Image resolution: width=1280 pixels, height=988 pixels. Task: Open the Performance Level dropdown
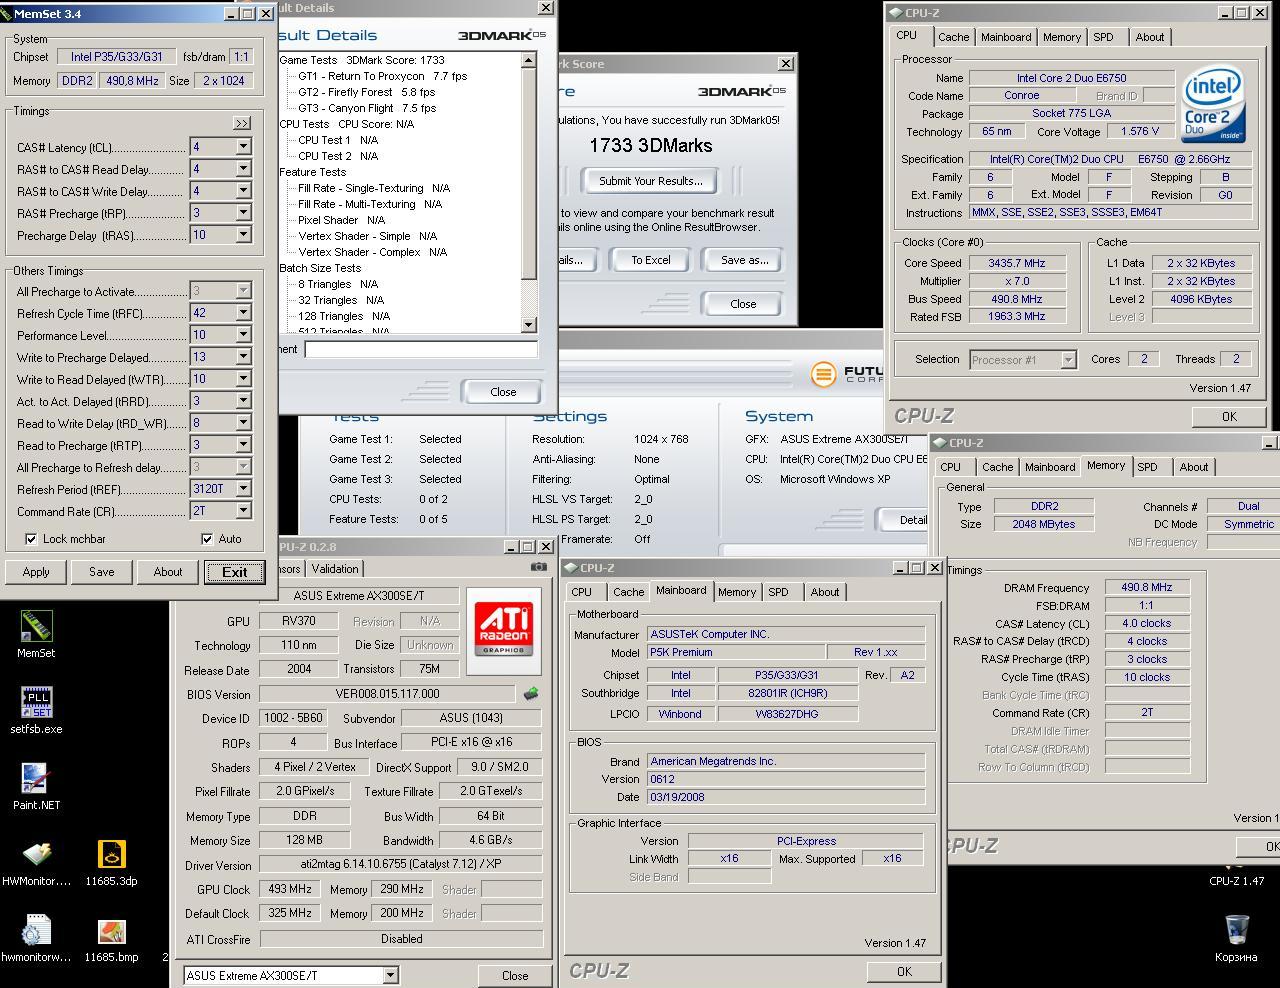[x=243, y=335]
